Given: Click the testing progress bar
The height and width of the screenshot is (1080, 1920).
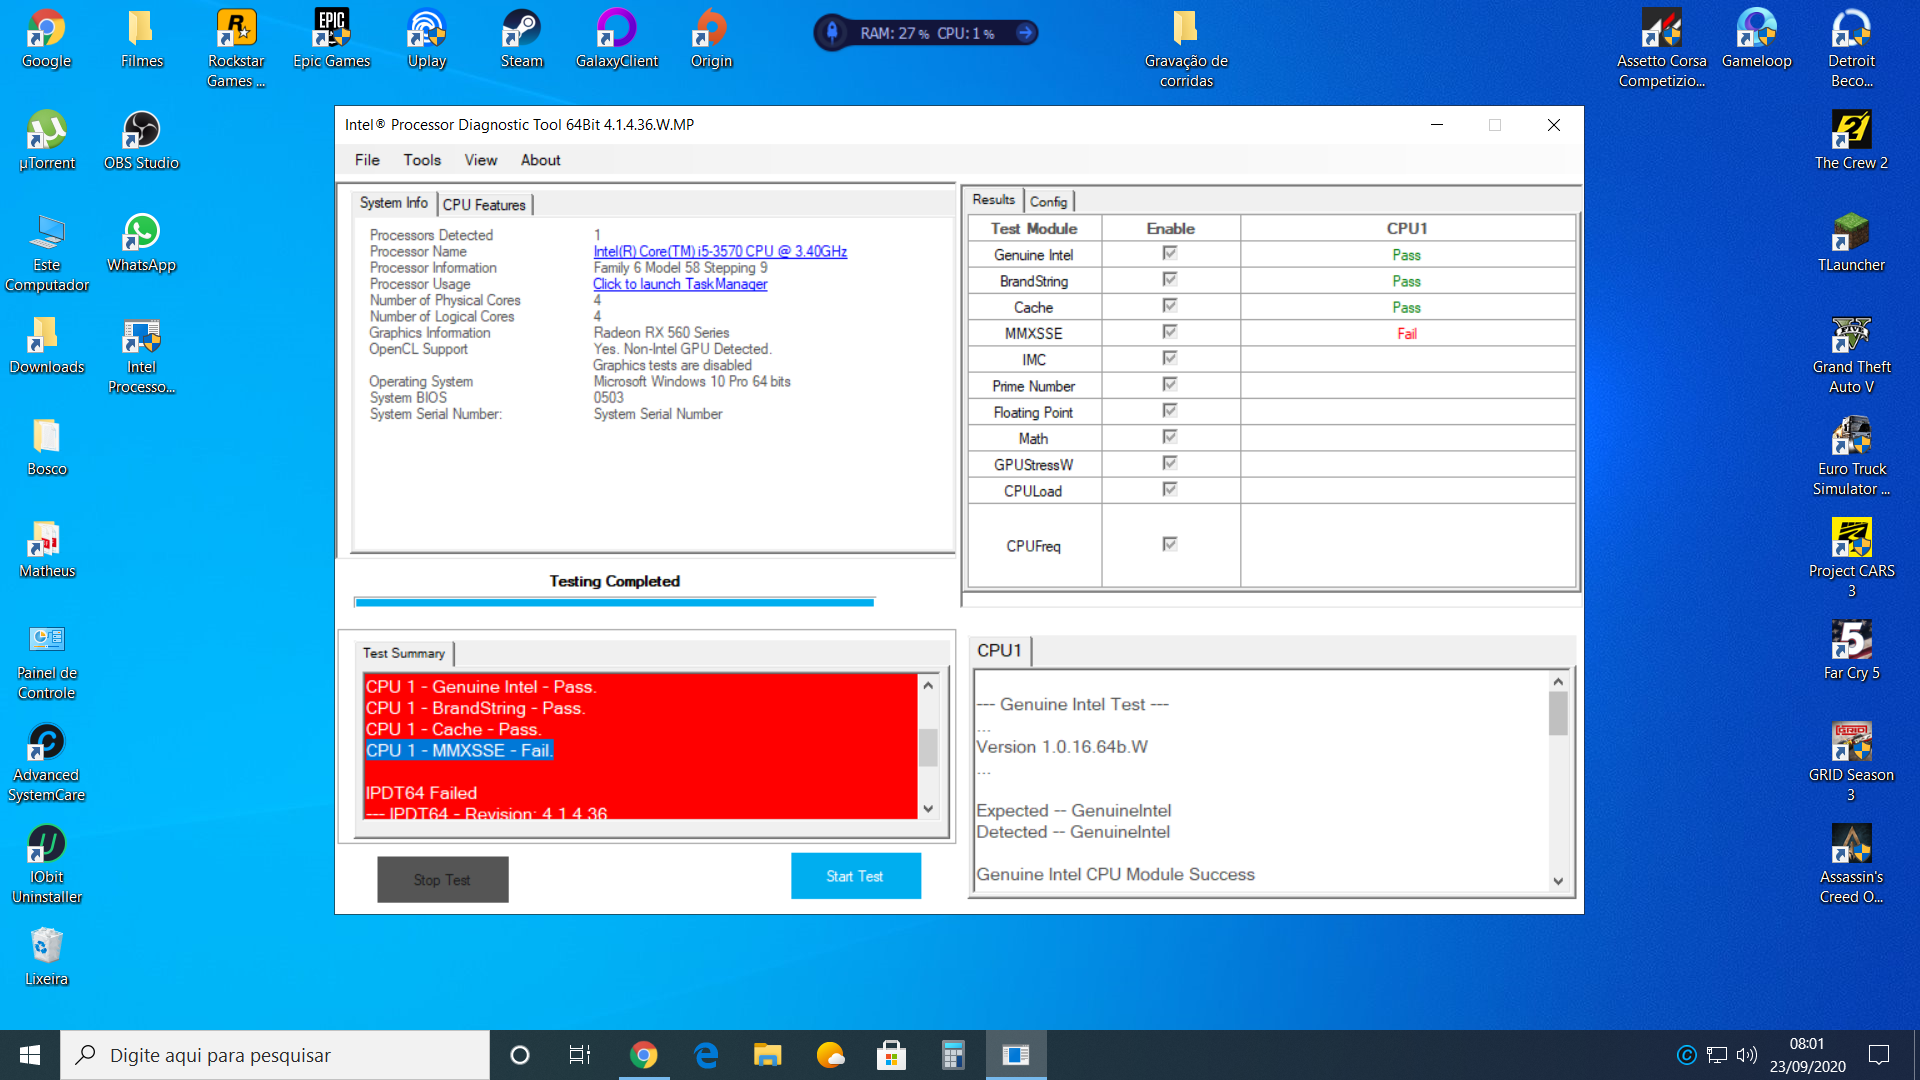Looking at the screenshot, I should (614, 602).
